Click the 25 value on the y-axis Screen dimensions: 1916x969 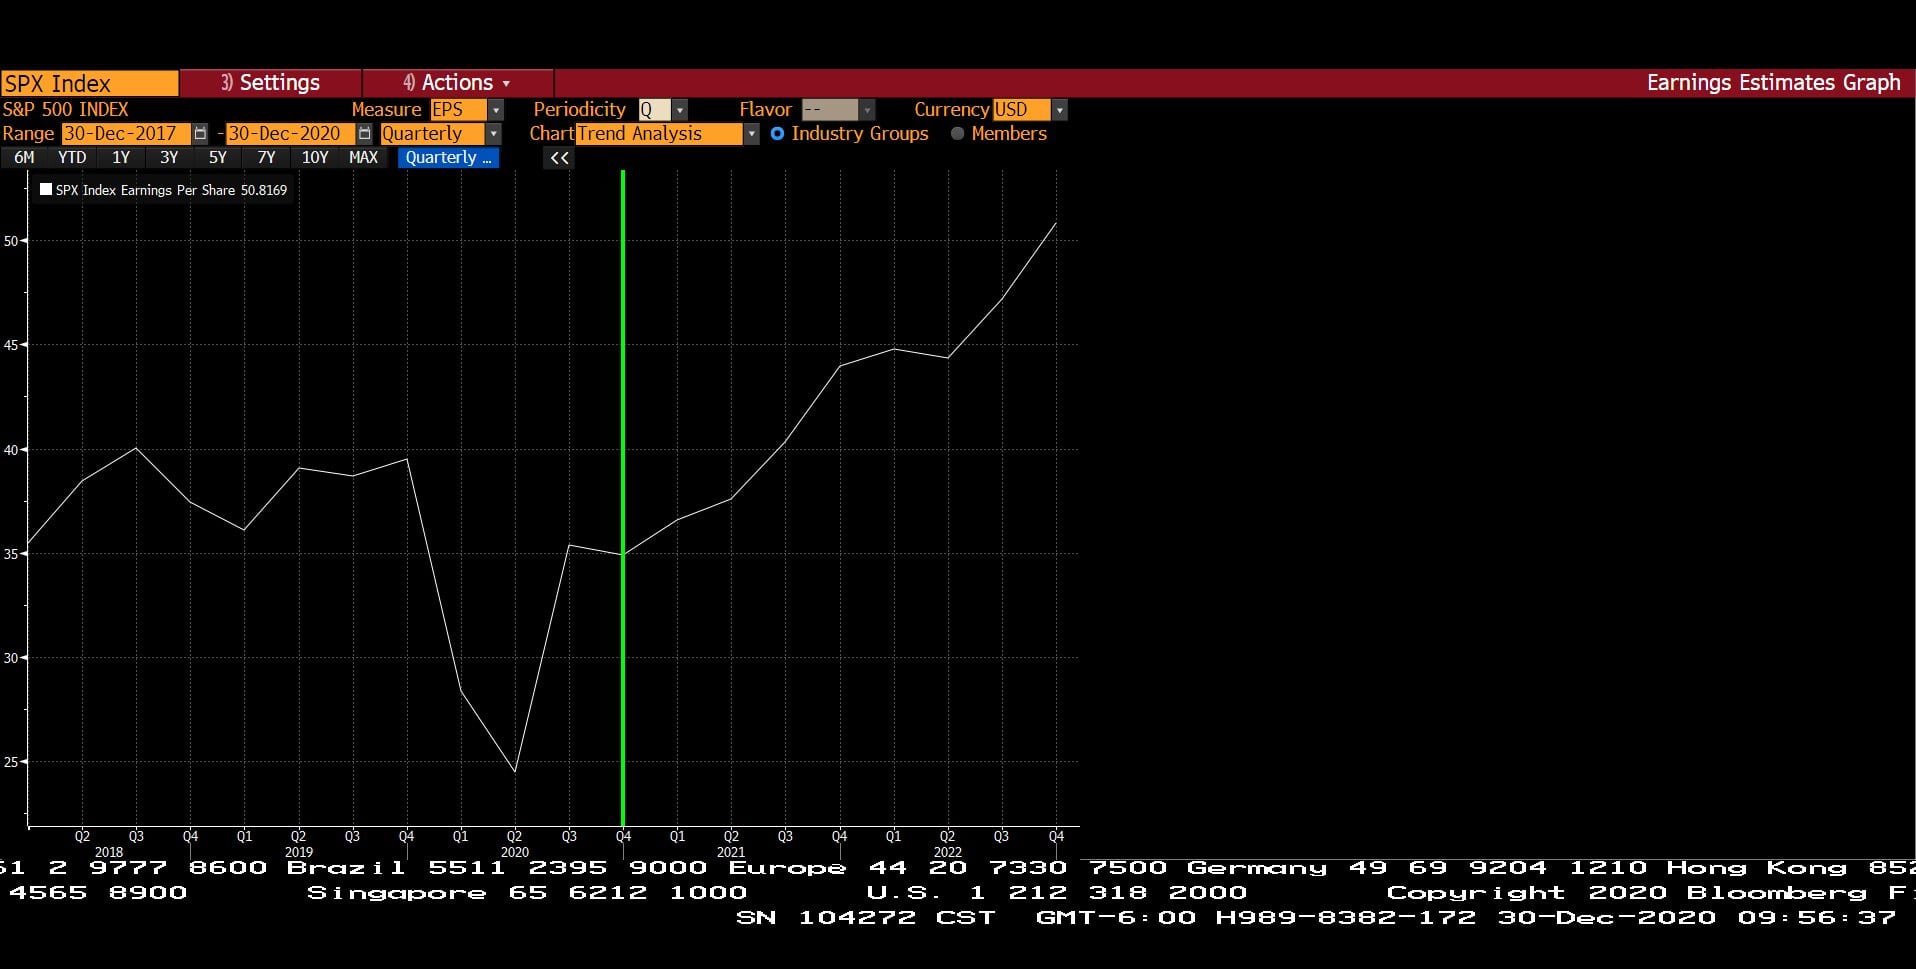[x=10, y=762]
